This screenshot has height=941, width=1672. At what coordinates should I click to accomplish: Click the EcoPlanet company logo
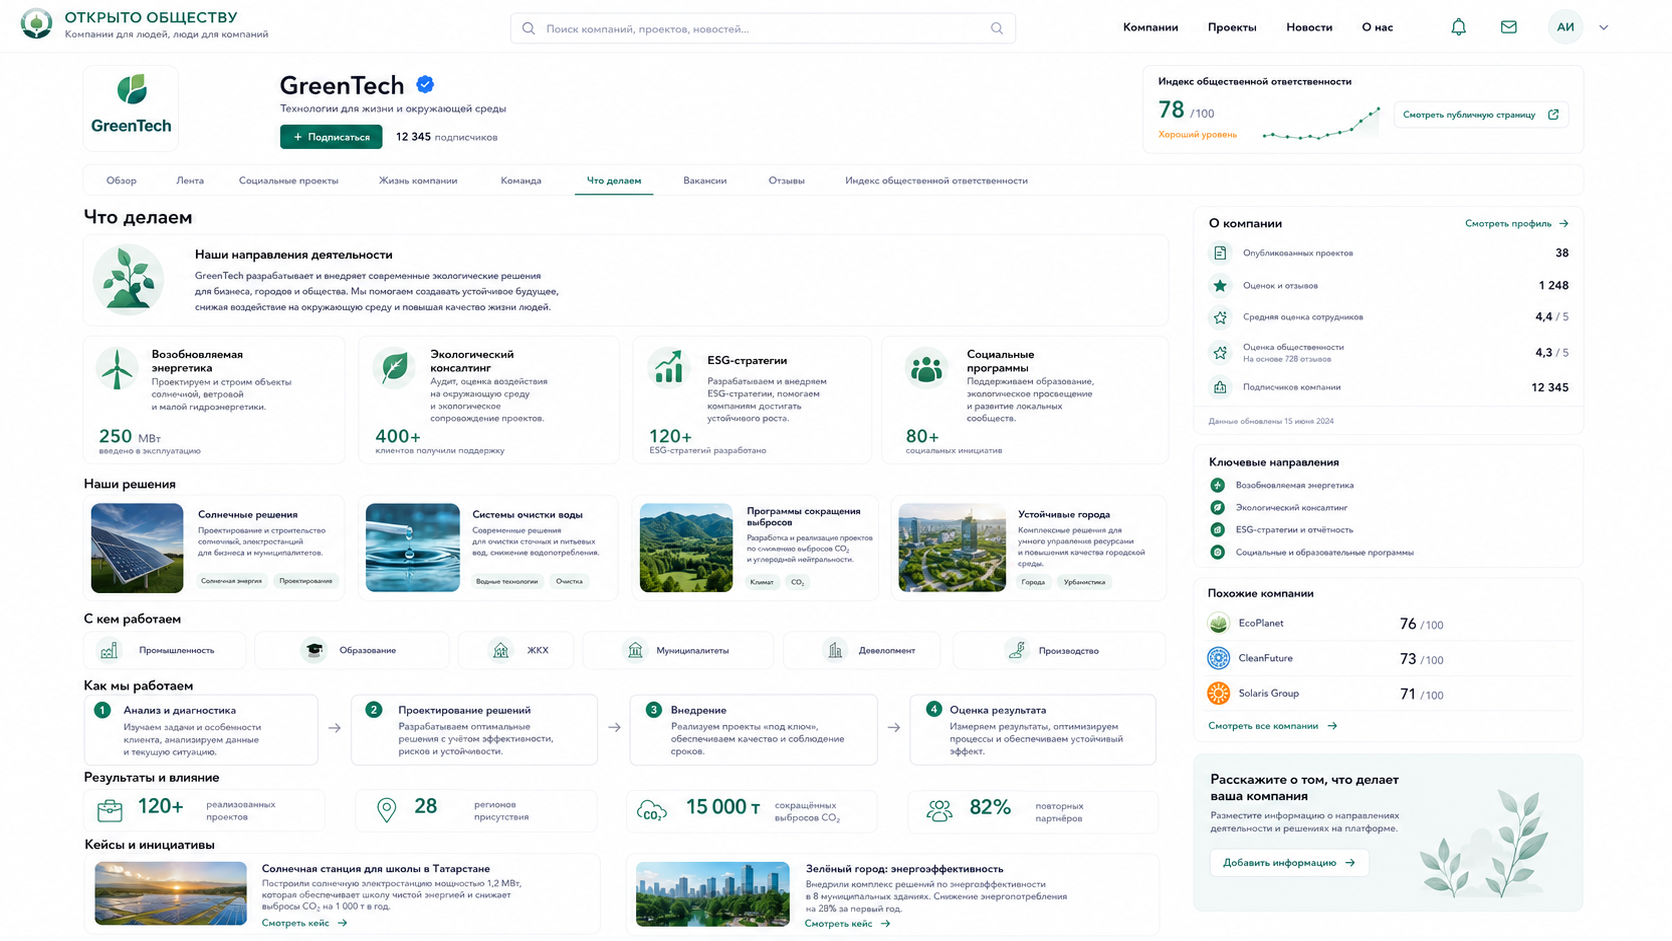click(x=1218, y=624)
